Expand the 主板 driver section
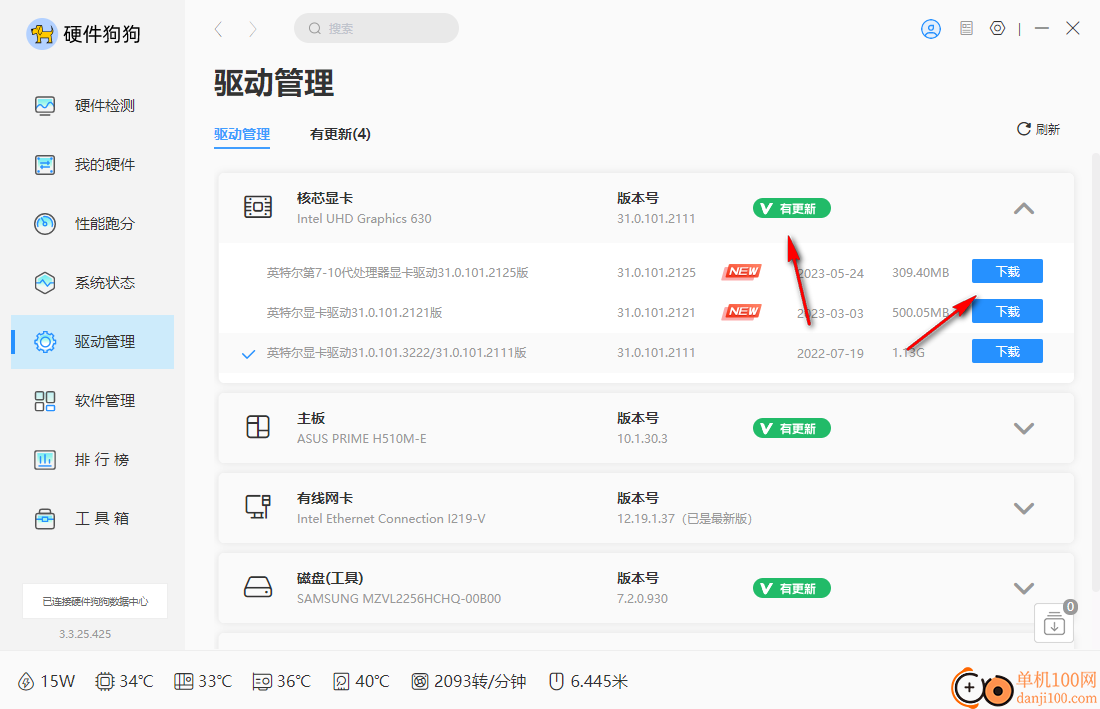This screenshot has width=1100, height=709. point(1024,428)
